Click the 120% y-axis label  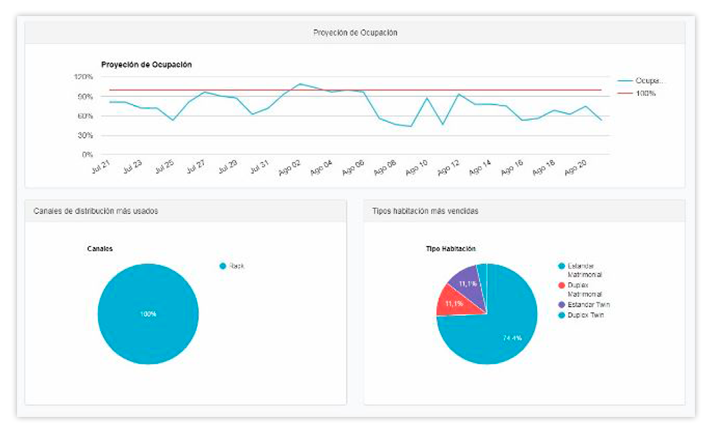click(x=83, y=77)
